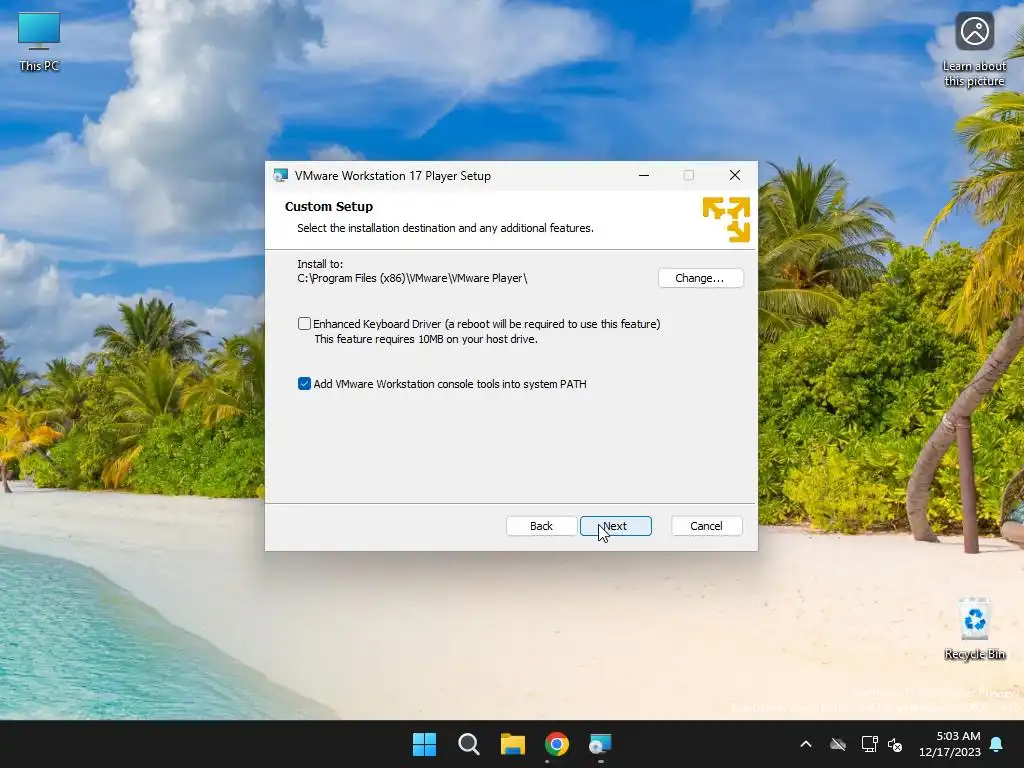The image size is (1024, 768).
Task: Close the VMware Setup dialog
Action: [735, 175]
